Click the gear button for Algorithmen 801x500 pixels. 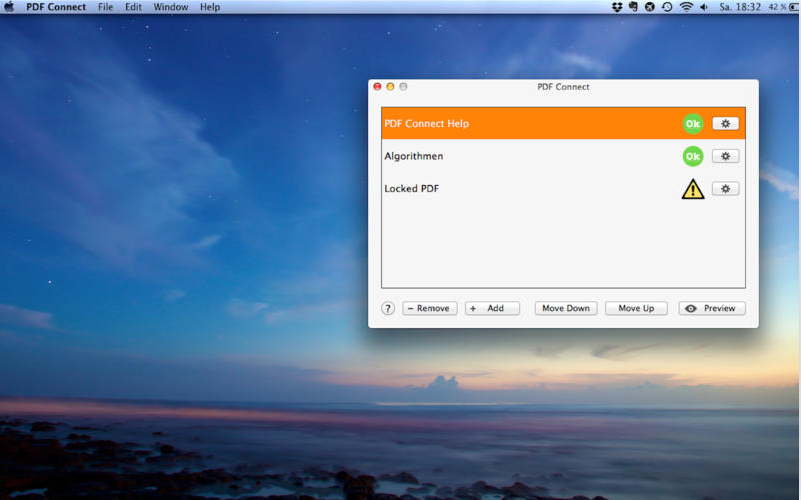coord(725,156)
